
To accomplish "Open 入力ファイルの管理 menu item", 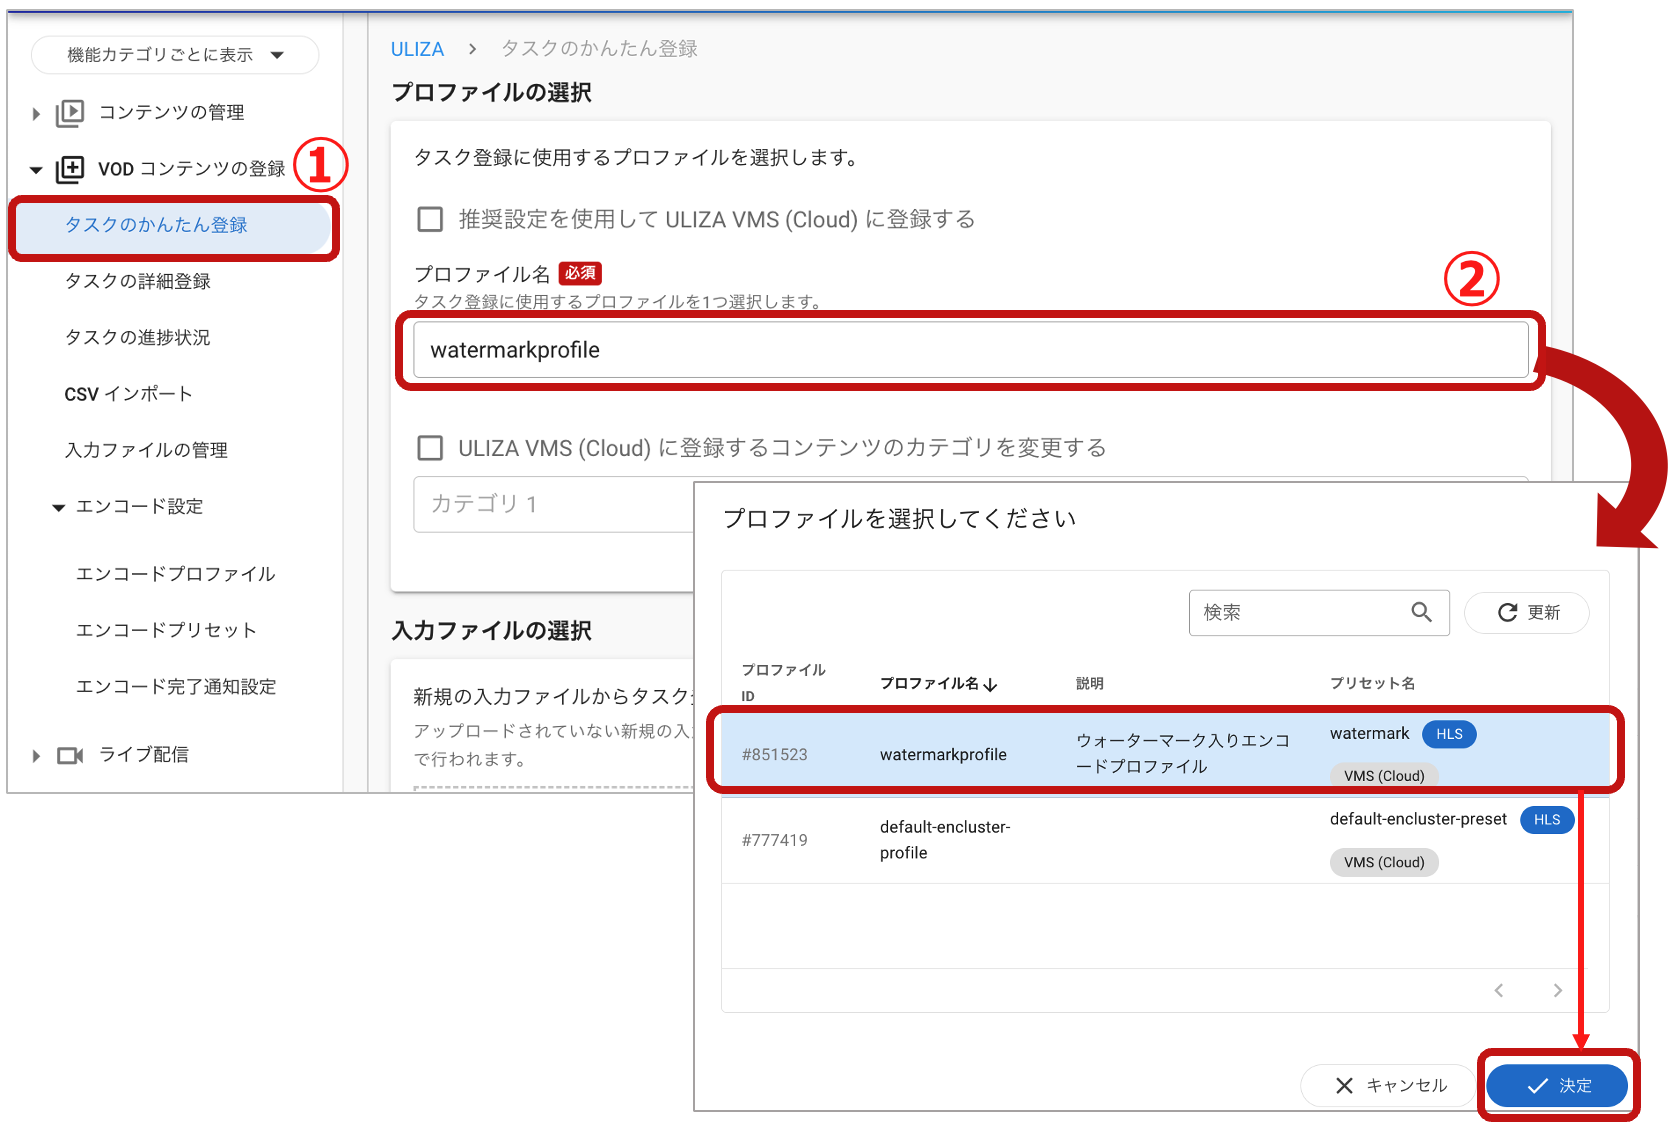I will tap(146, 450).
